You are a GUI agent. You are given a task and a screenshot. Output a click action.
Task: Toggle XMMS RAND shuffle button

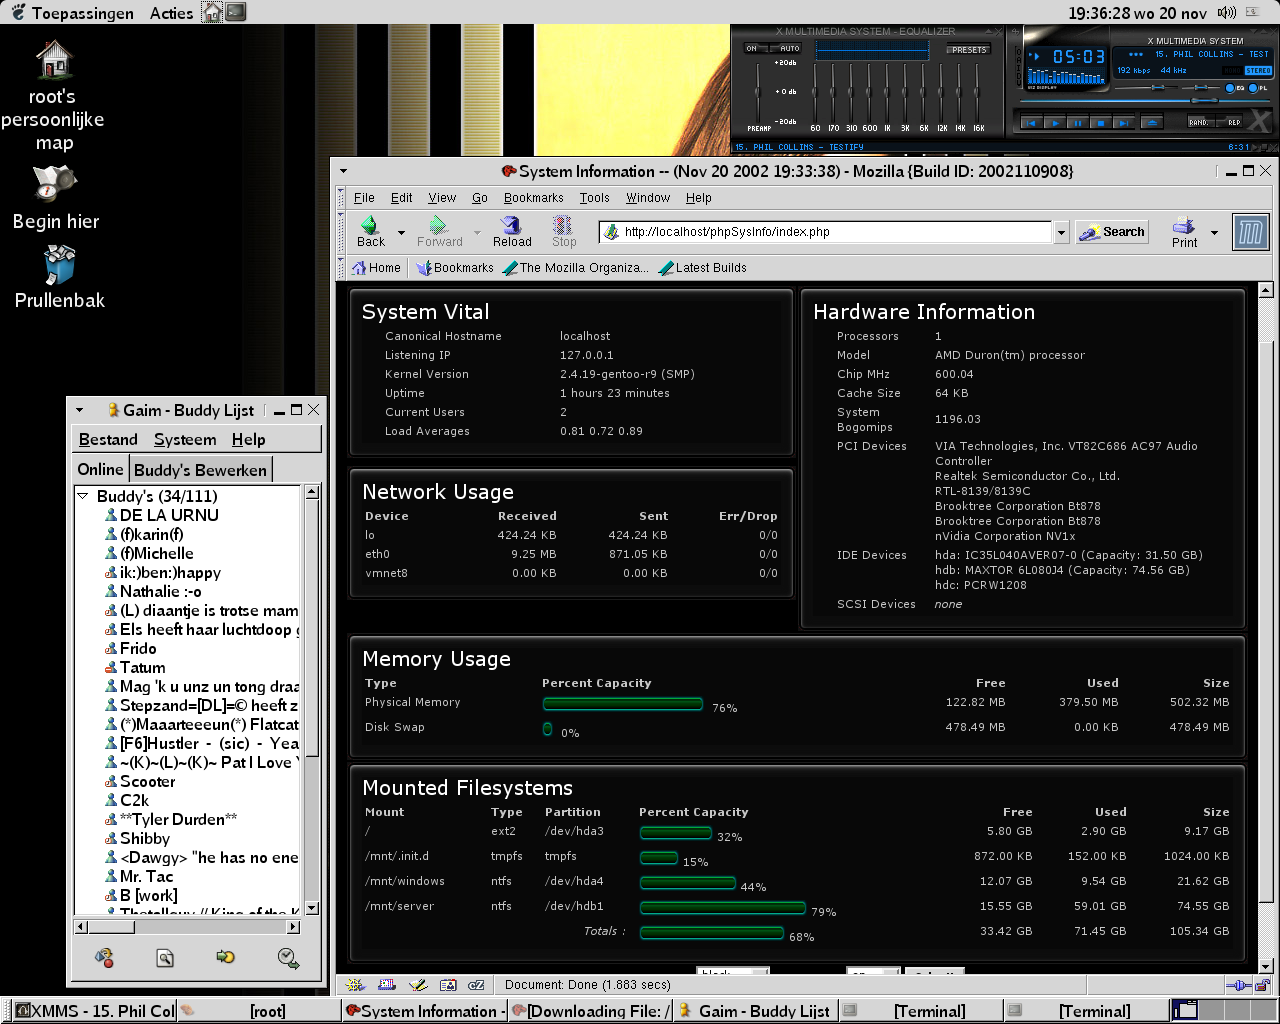[1200, 122]
